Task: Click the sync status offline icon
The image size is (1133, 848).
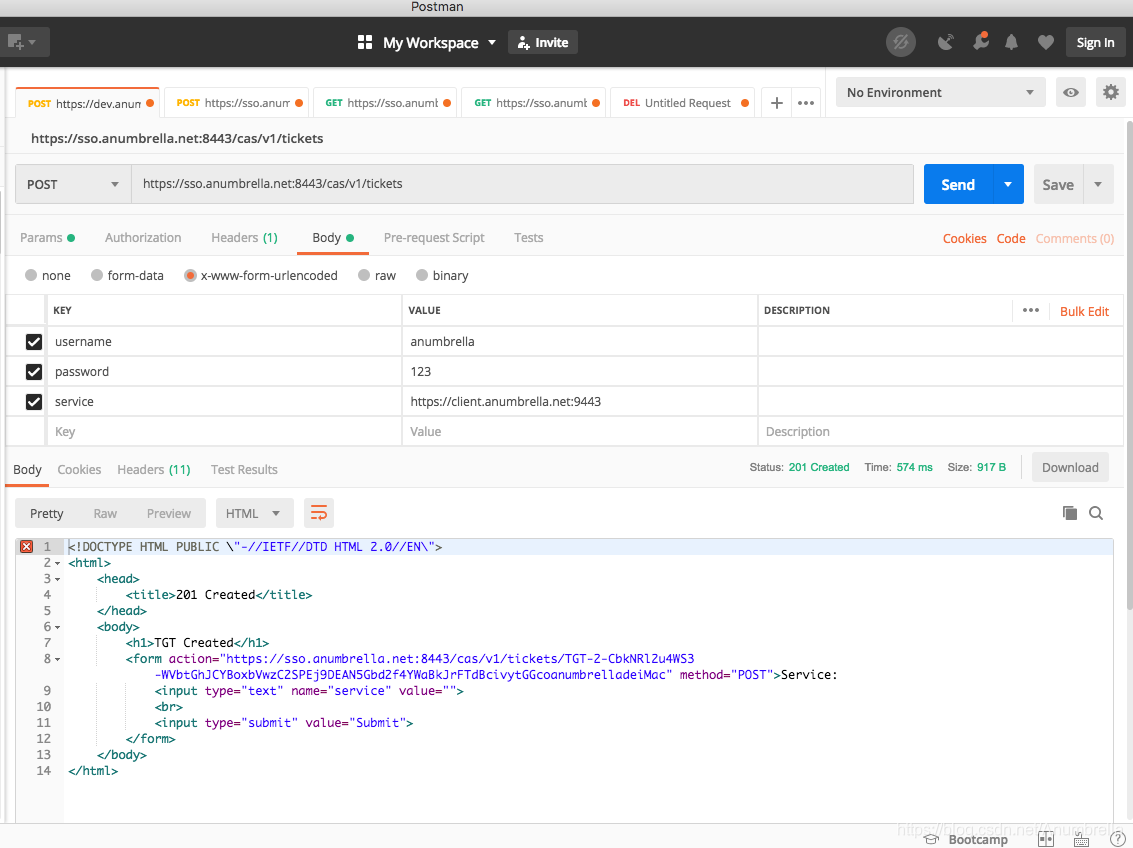Action: (x=900, y=42)
